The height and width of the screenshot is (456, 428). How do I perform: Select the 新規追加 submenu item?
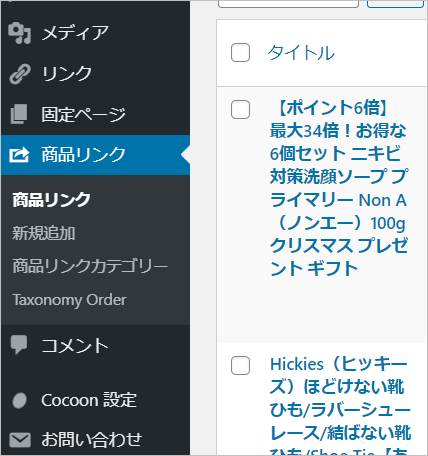click(x=44, y=233)
